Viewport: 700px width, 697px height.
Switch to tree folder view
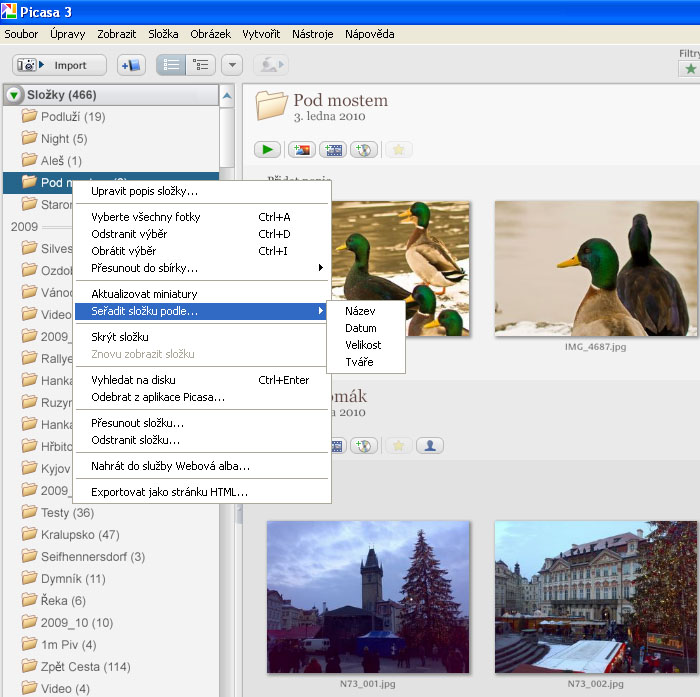tap(201, 65)
